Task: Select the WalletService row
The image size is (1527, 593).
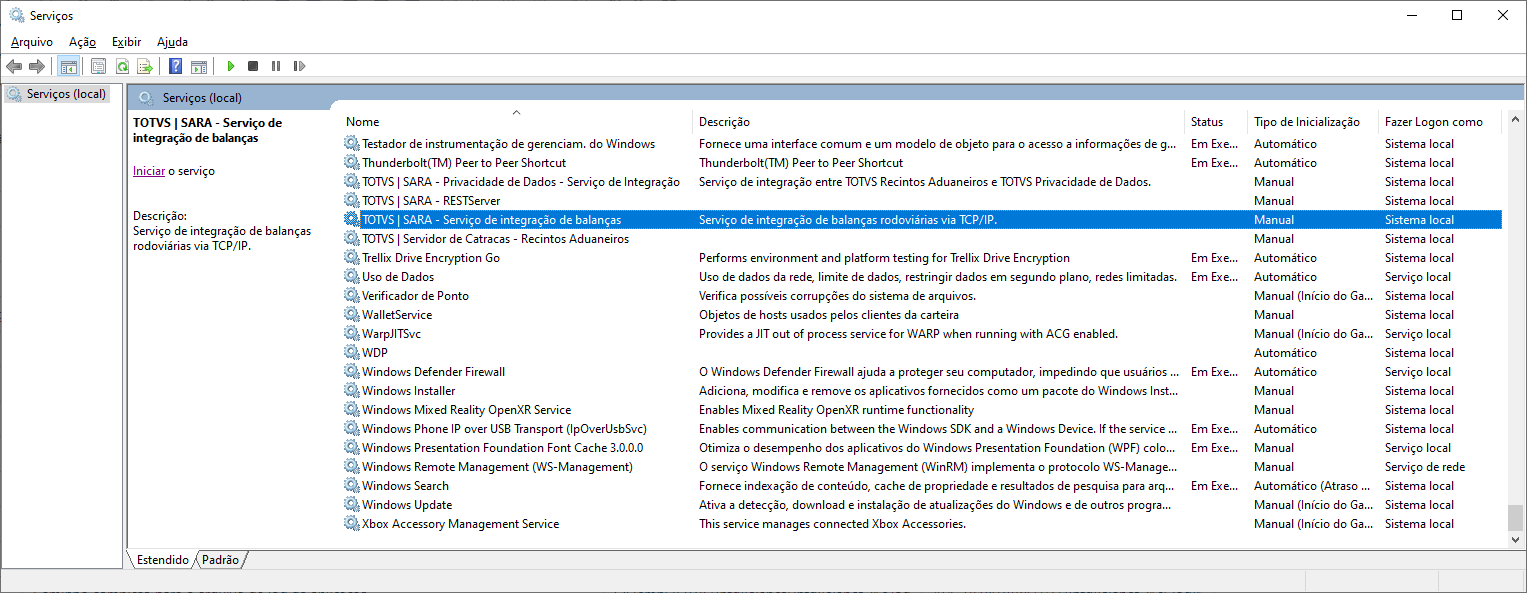Action: [x=921, y=315]
